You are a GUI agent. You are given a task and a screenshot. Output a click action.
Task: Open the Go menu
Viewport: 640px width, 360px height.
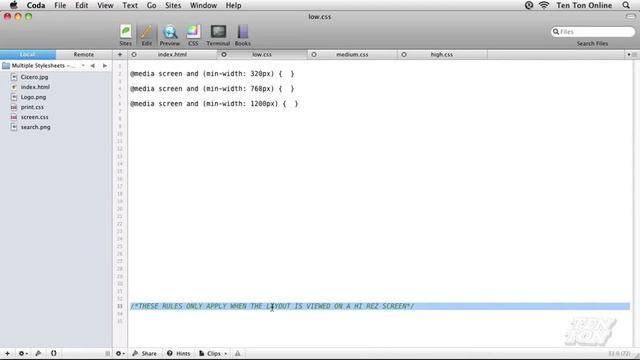[151, 5]
